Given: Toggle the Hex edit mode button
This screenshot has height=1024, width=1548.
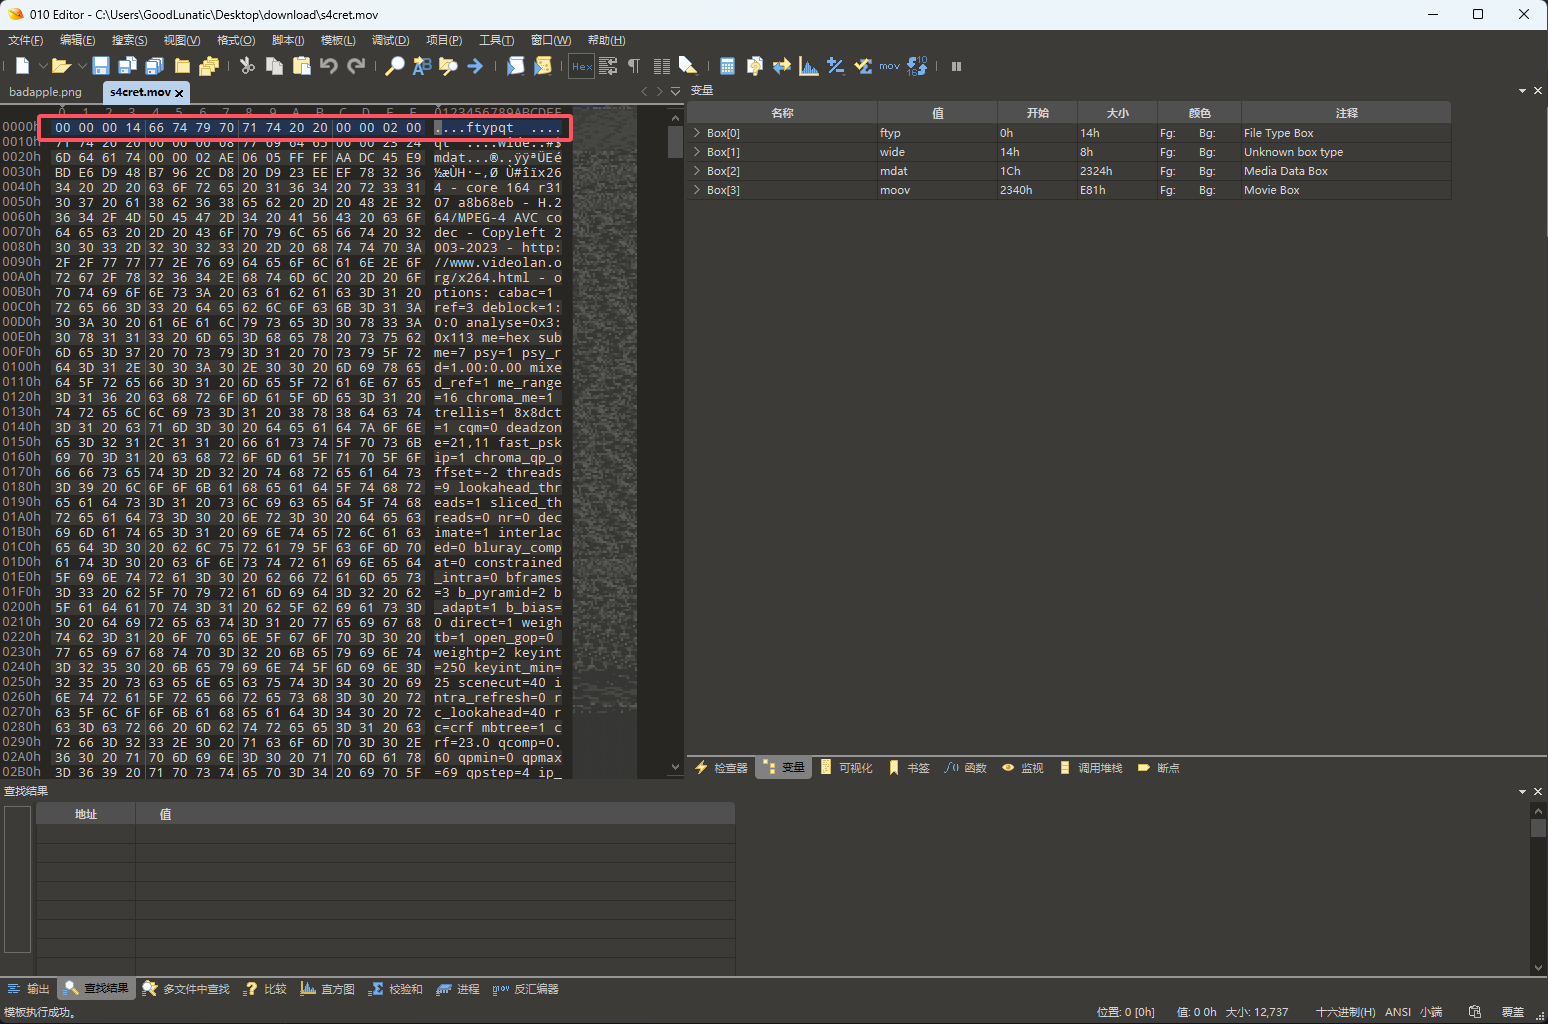Looking at the screenshot, I should coord(582,66).
